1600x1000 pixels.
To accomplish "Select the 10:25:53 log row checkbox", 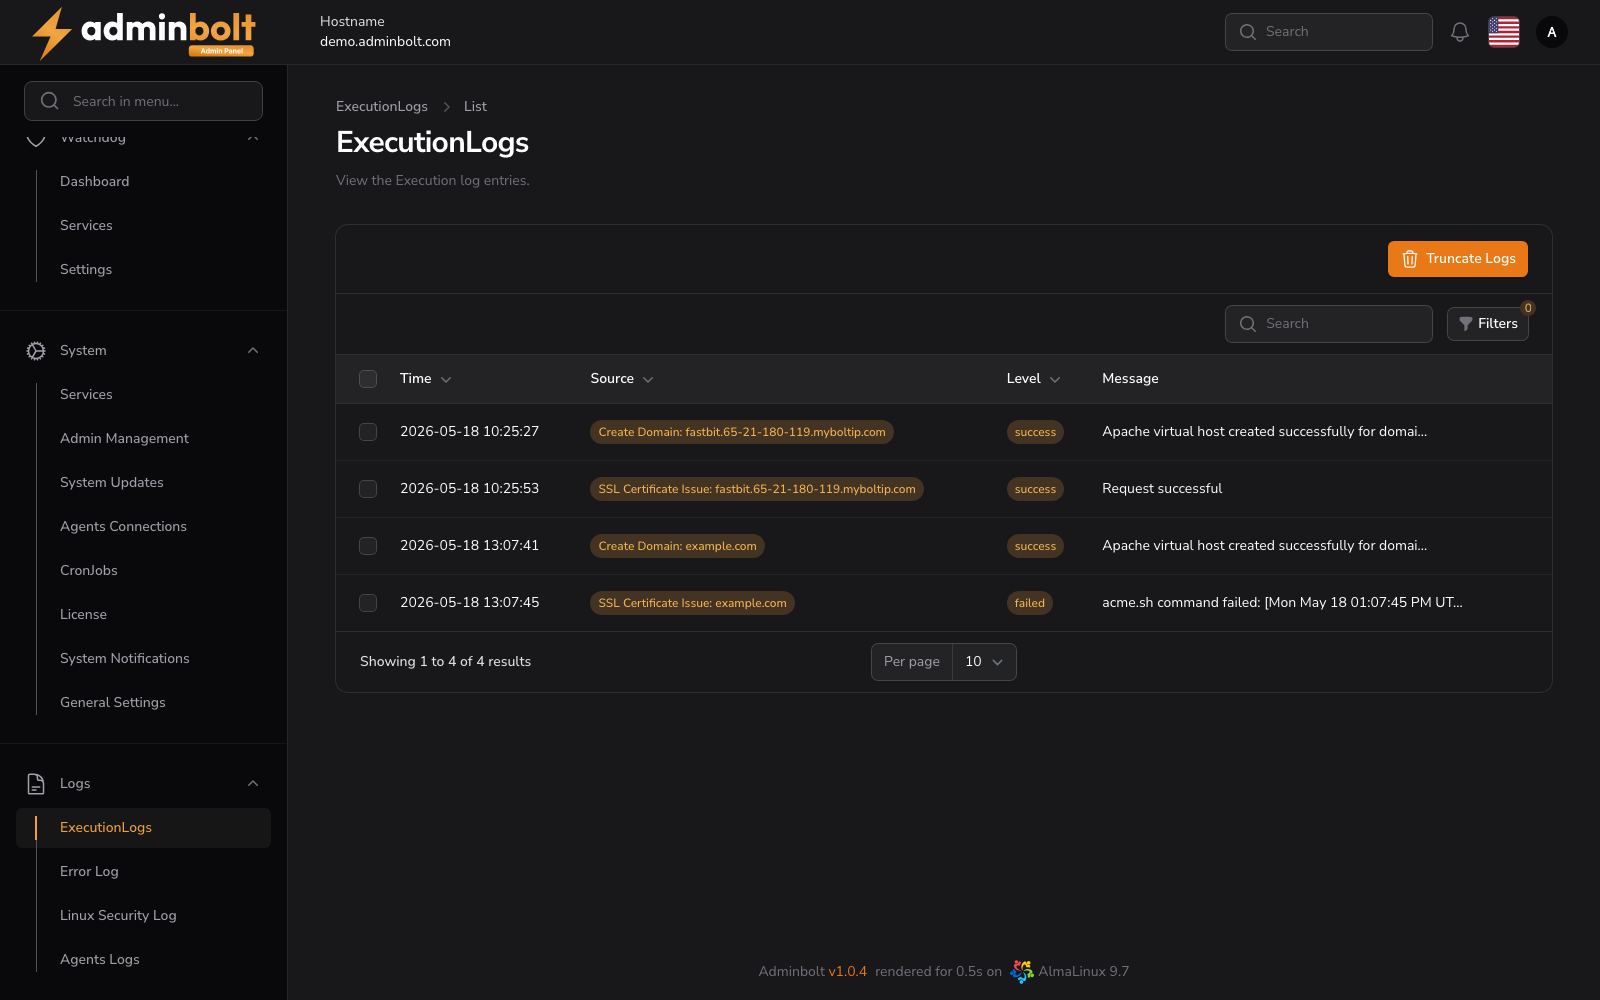I will tap(368, 489).
